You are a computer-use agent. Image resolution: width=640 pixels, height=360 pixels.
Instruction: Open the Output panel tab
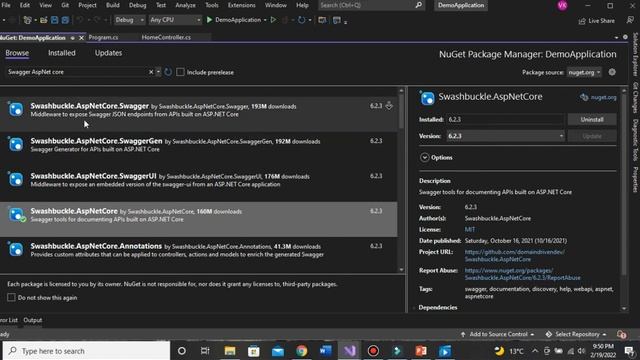(33, 320)
